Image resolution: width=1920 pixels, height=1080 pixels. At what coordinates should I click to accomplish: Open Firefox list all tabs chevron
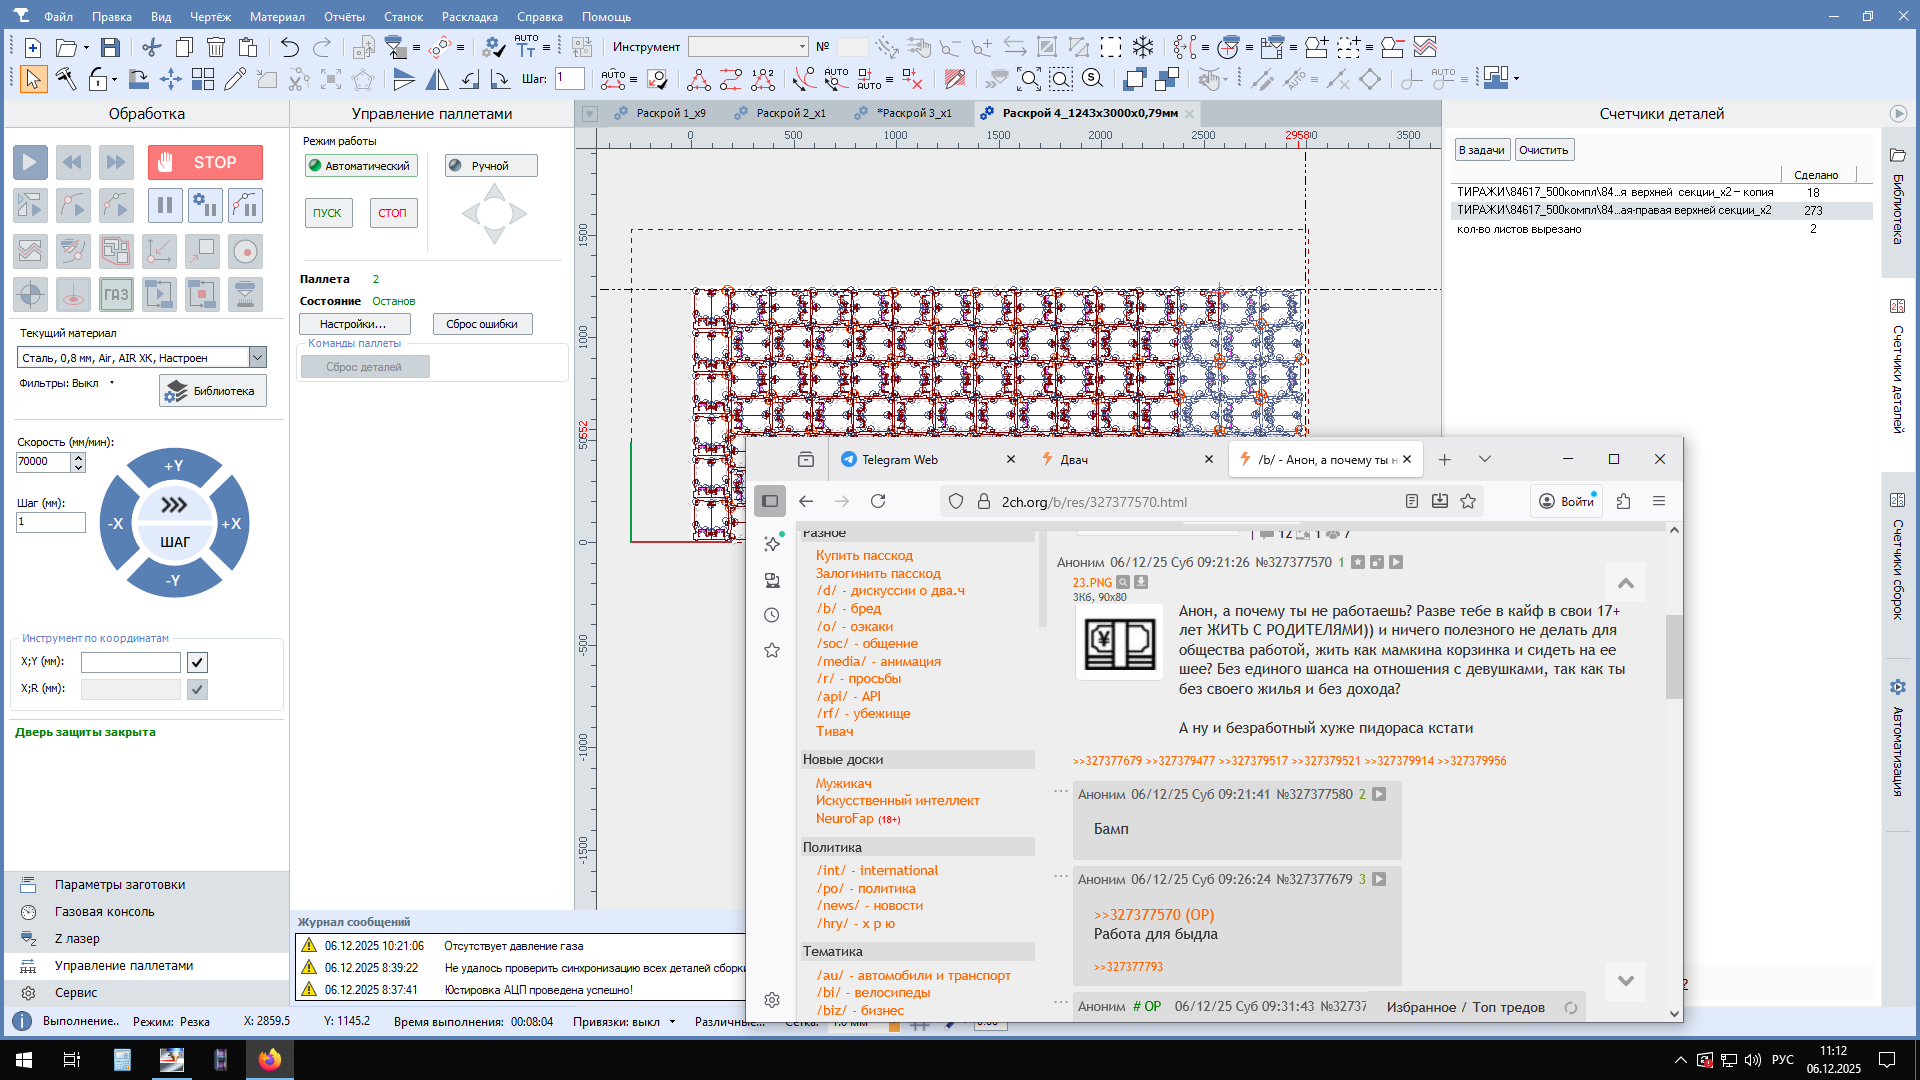click(x=1484, y=459)
